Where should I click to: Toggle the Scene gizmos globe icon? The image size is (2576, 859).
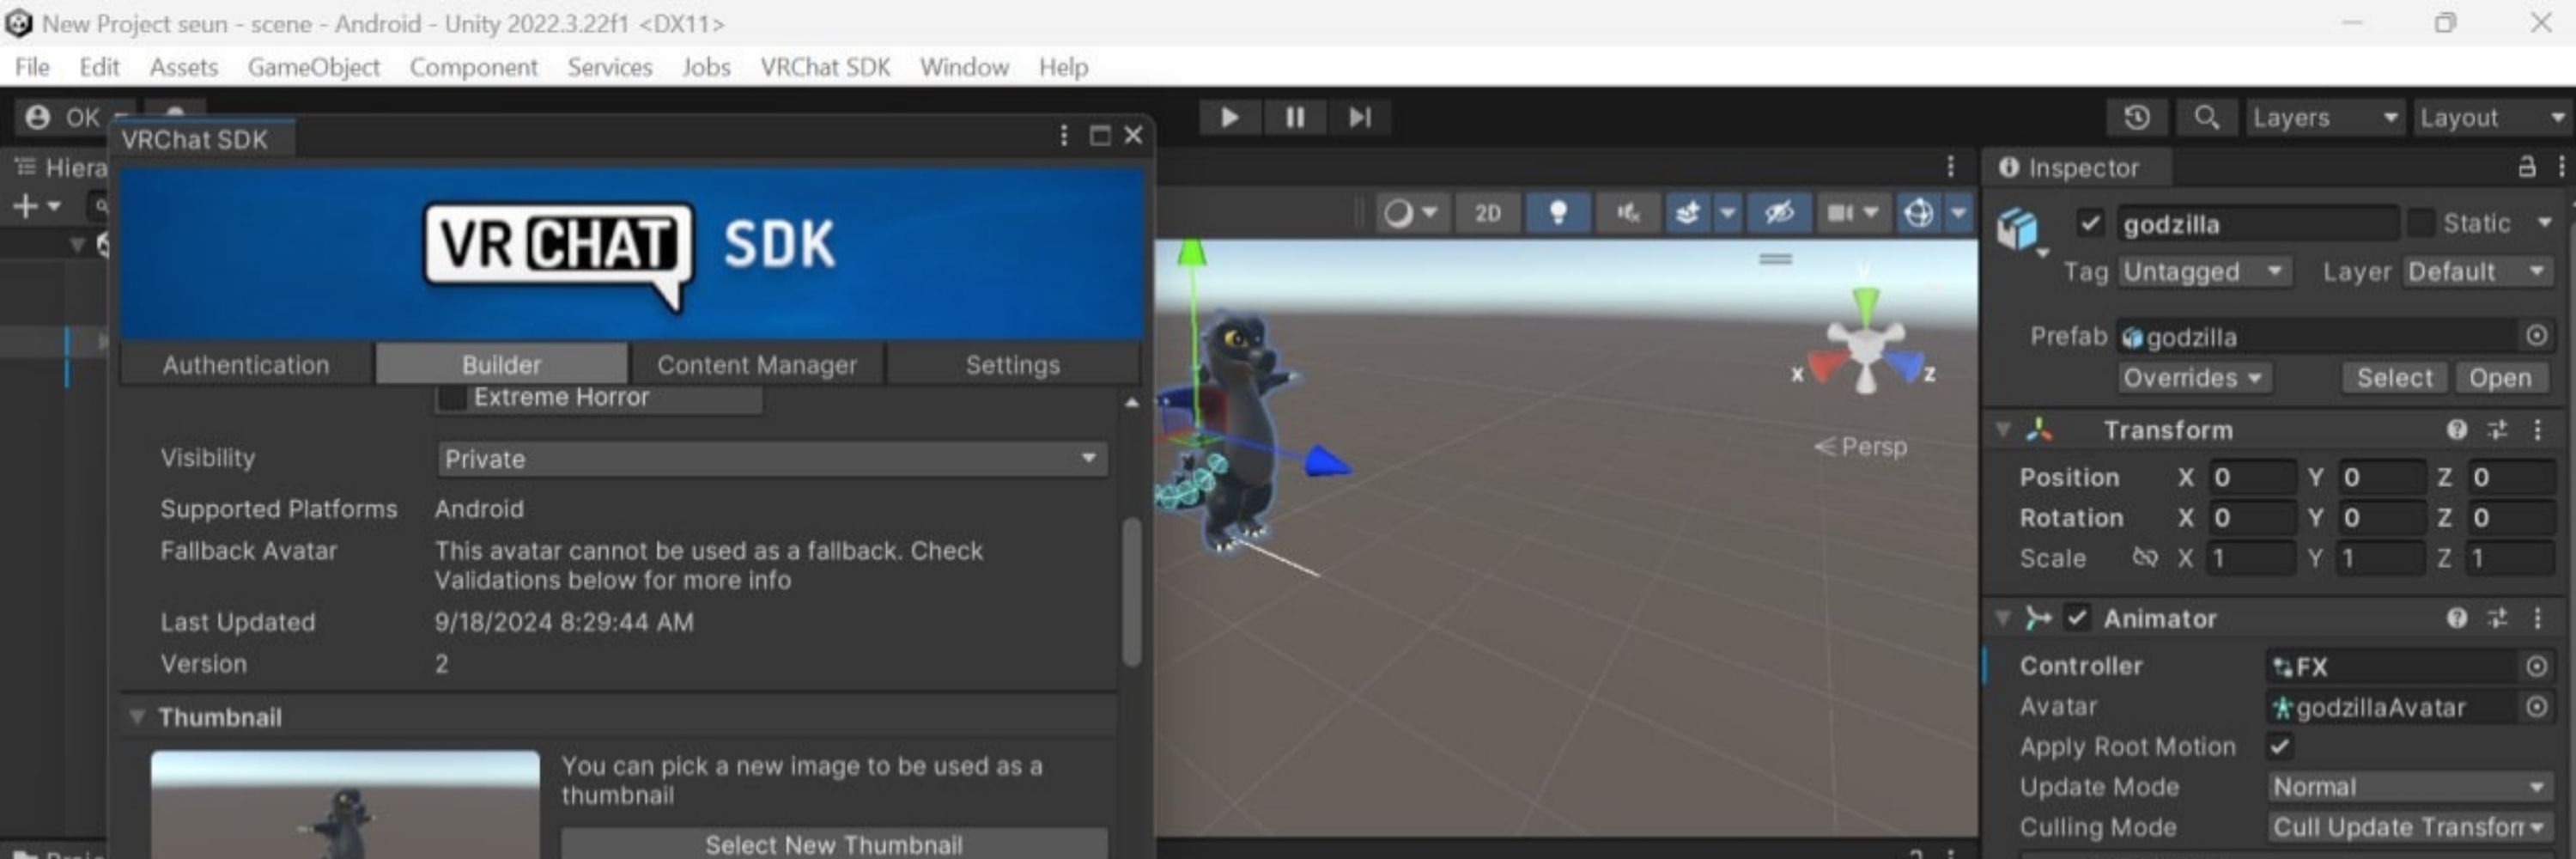tap(1919, 213)
